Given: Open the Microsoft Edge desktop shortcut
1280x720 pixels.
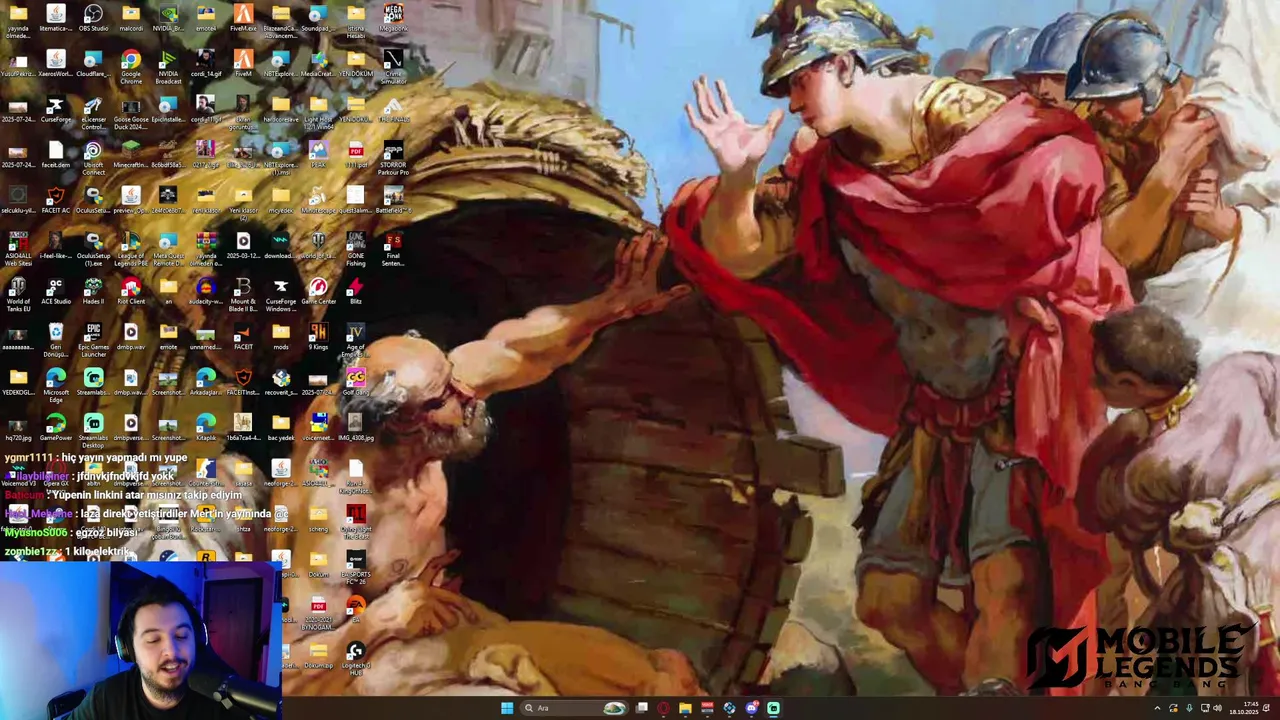Looking at the screenshot, I should (56, 387).
